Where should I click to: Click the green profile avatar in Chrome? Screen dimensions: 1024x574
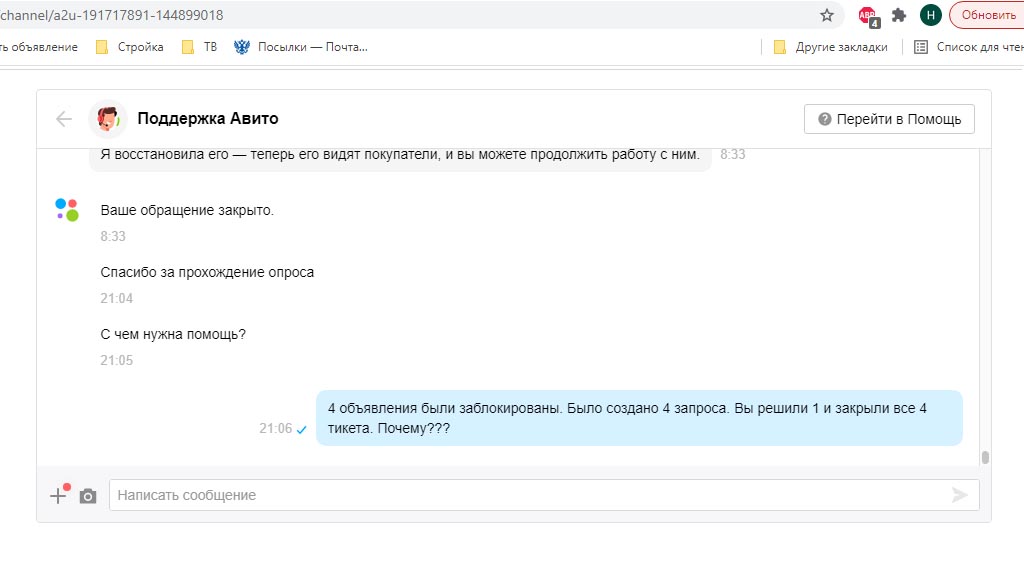tap(931, 15)
